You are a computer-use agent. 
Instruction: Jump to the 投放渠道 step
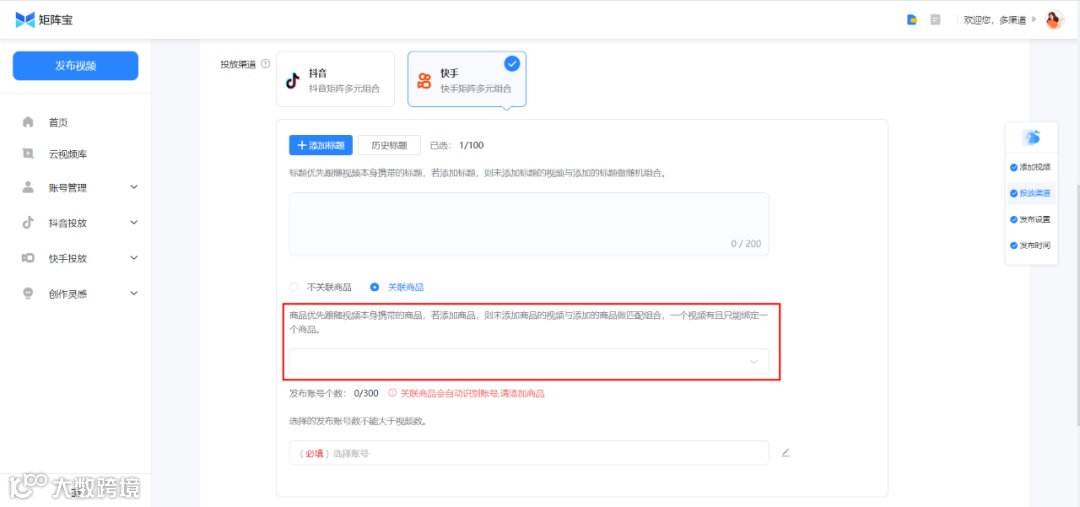point(1035,194)
